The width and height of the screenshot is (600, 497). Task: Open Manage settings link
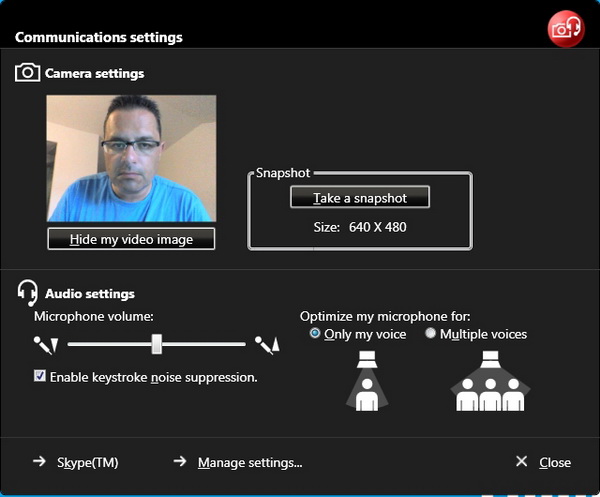(x=250, y=462)
